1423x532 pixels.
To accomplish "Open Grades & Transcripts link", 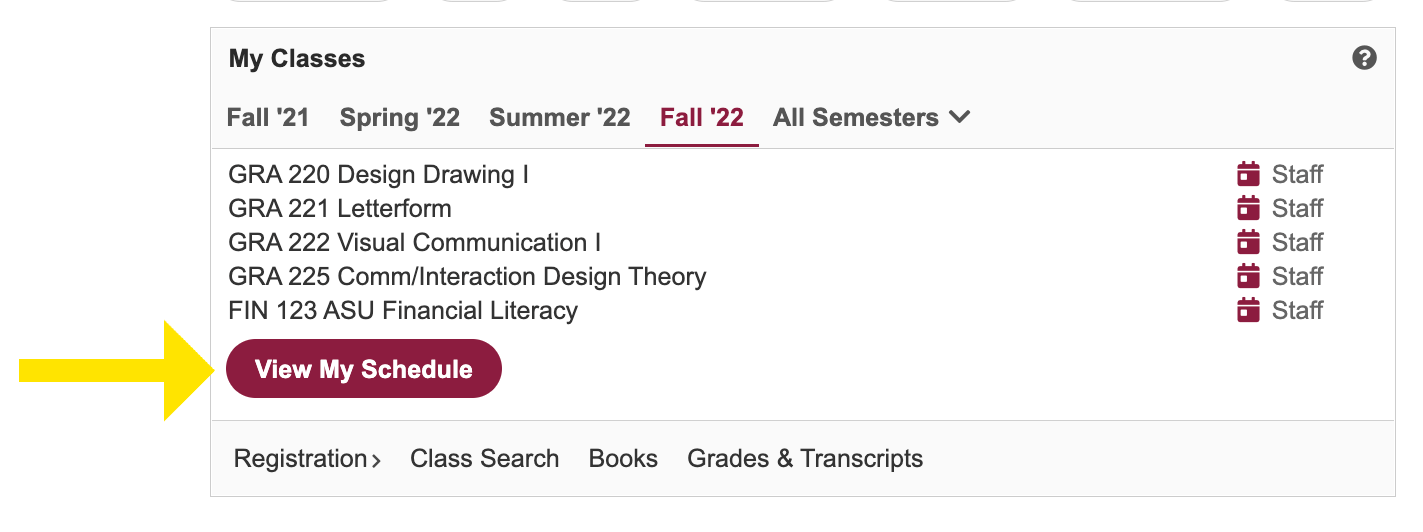I will (805, 459).
